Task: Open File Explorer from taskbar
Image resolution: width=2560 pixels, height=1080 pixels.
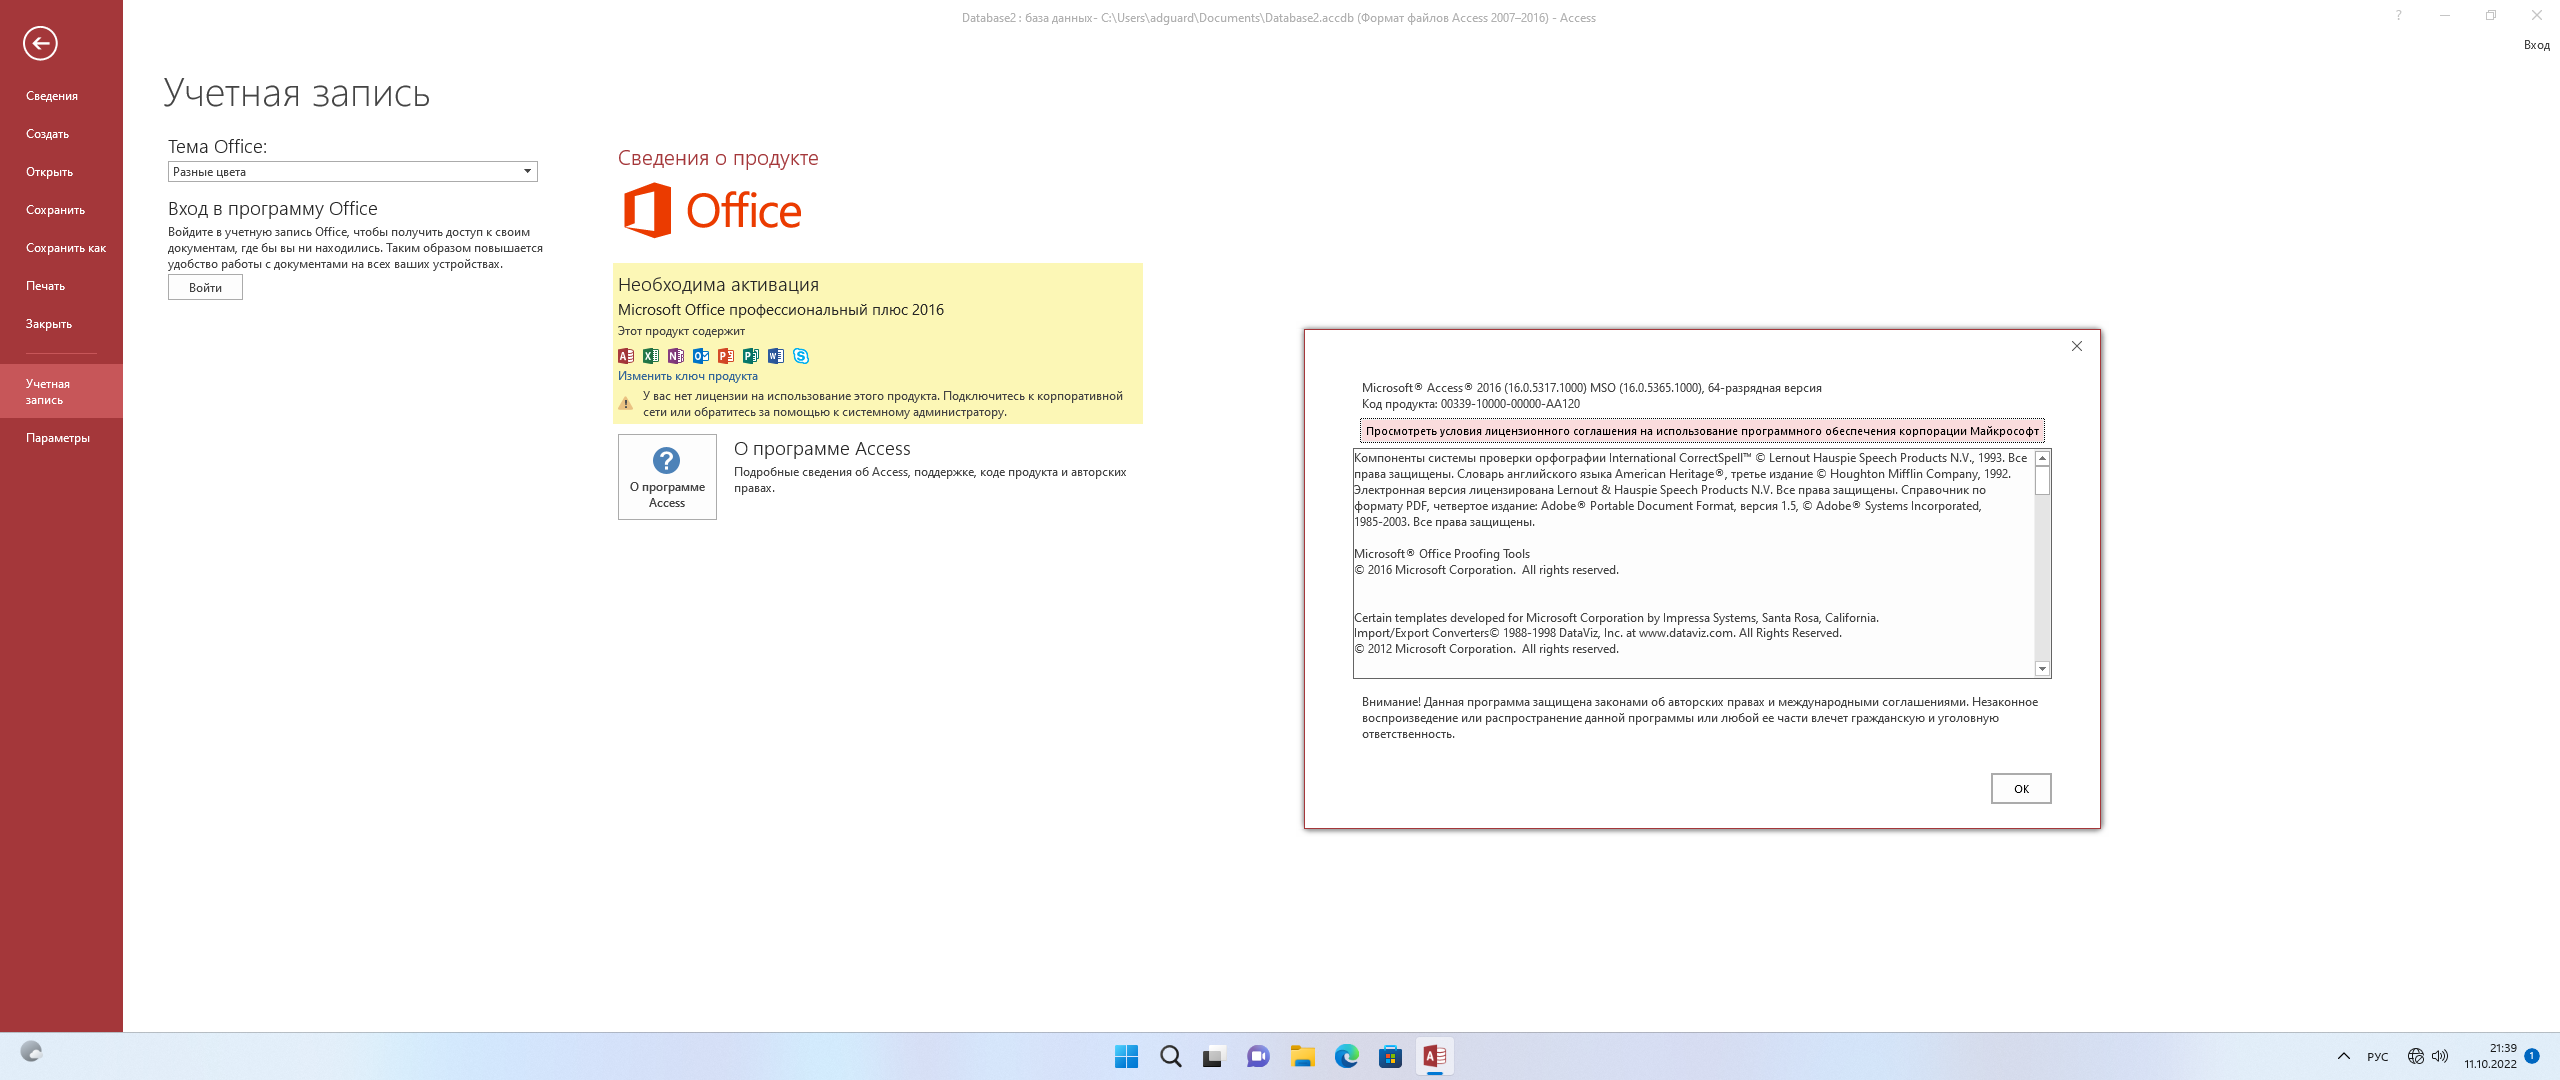Action: pos(1302,1056)
